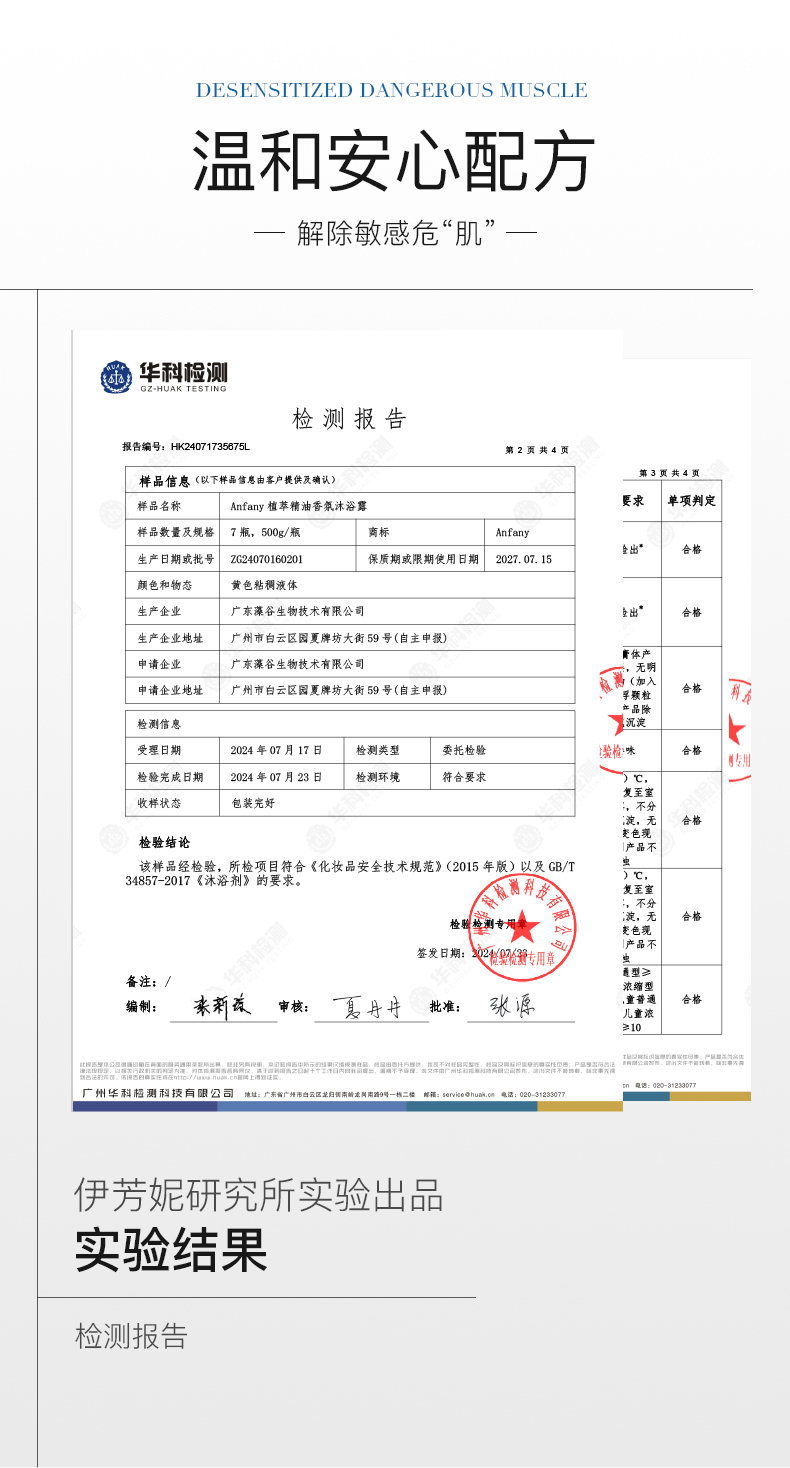Click the 审核 handwritten signature
This screenshot has height=1468, width=790.
click(x=364, y=1007)
